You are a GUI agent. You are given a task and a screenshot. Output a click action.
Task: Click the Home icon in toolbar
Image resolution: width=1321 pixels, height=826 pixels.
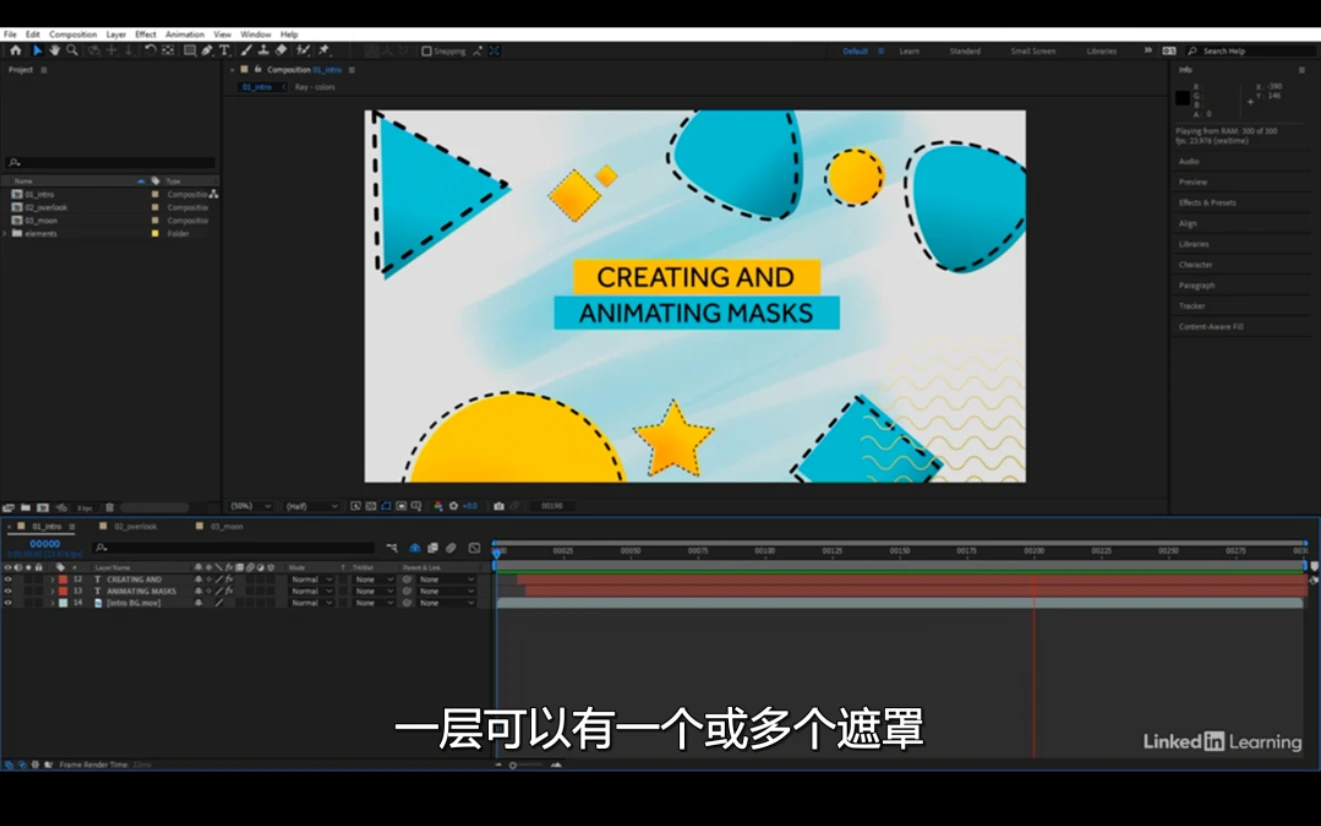15,51
